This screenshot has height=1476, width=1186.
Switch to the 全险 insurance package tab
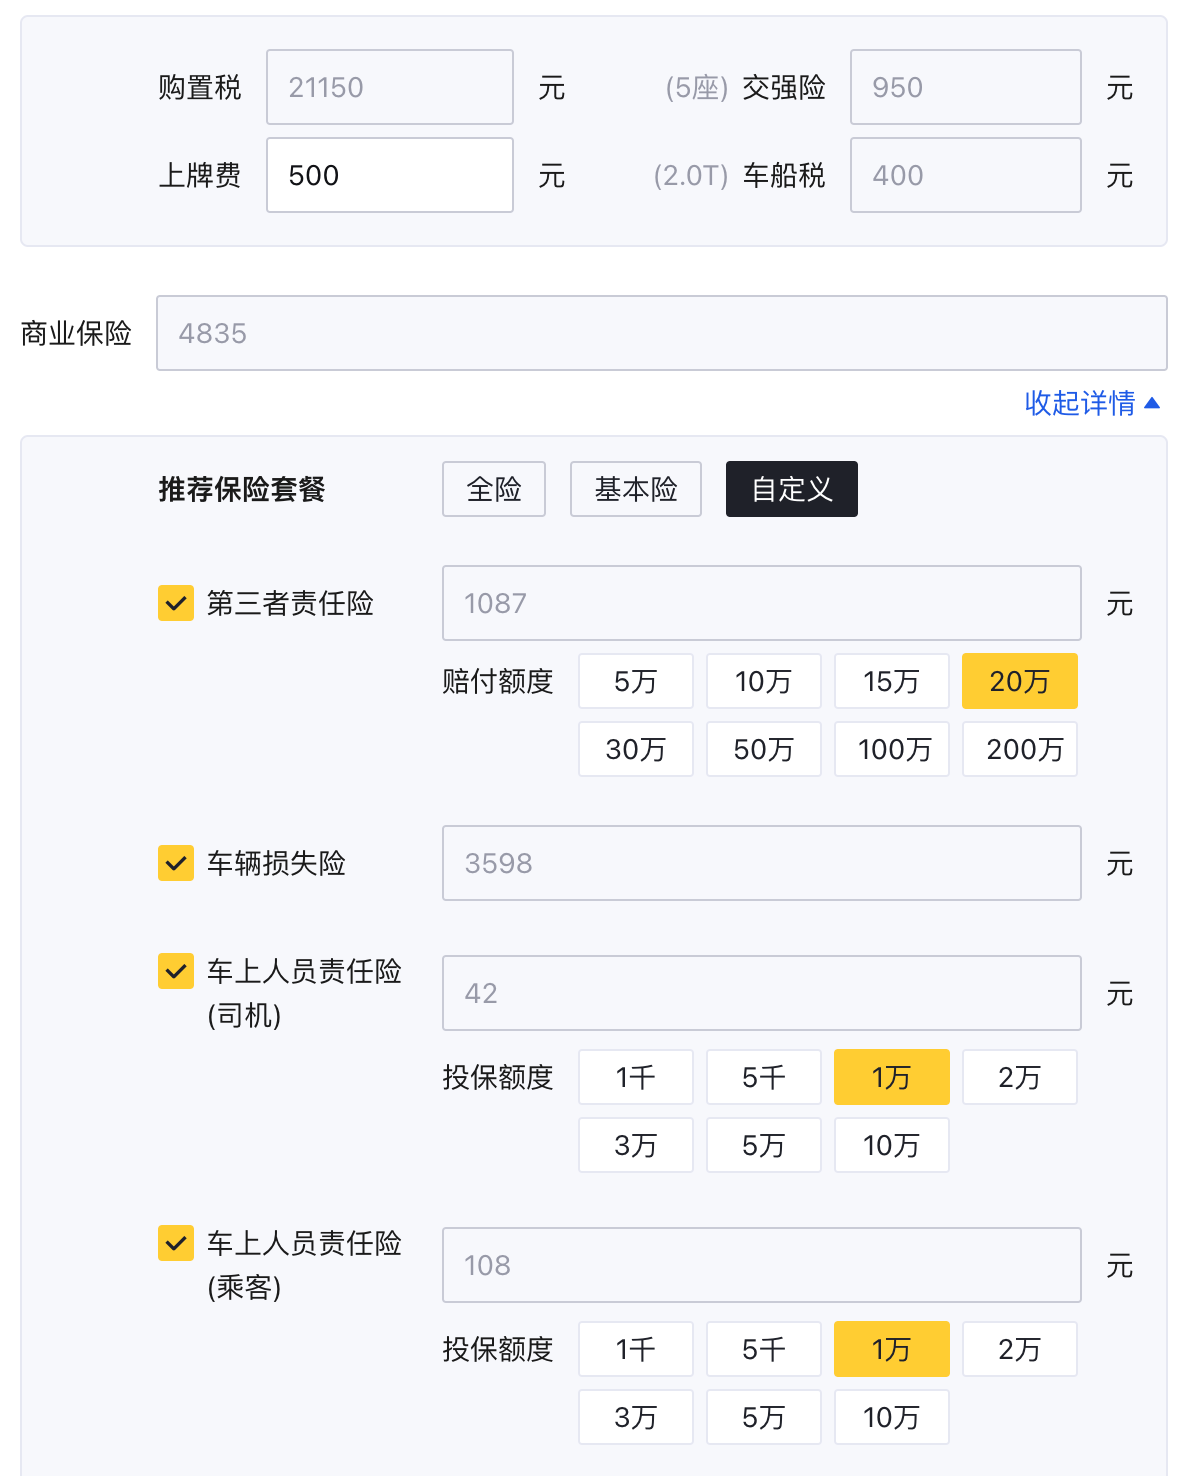(x=493, y=489)
